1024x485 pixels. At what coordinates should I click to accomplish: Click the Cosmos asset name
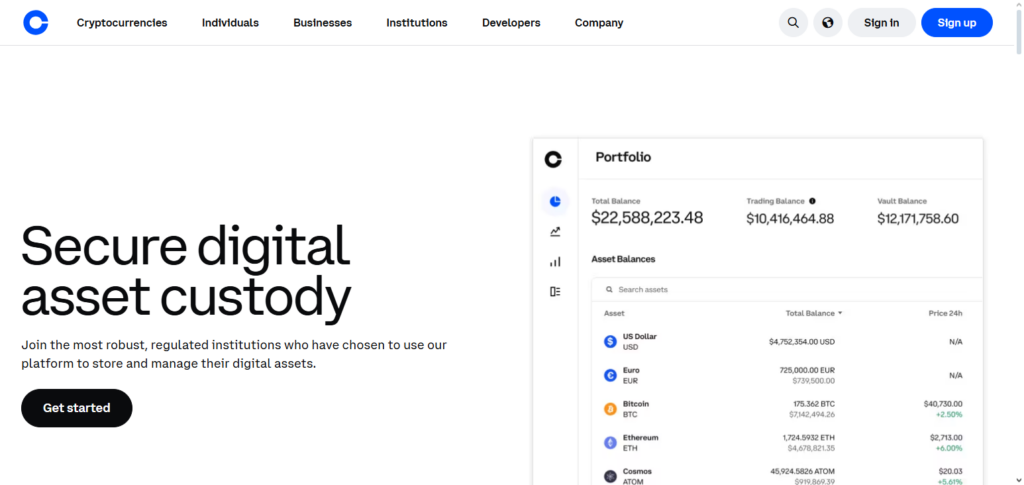637,471
